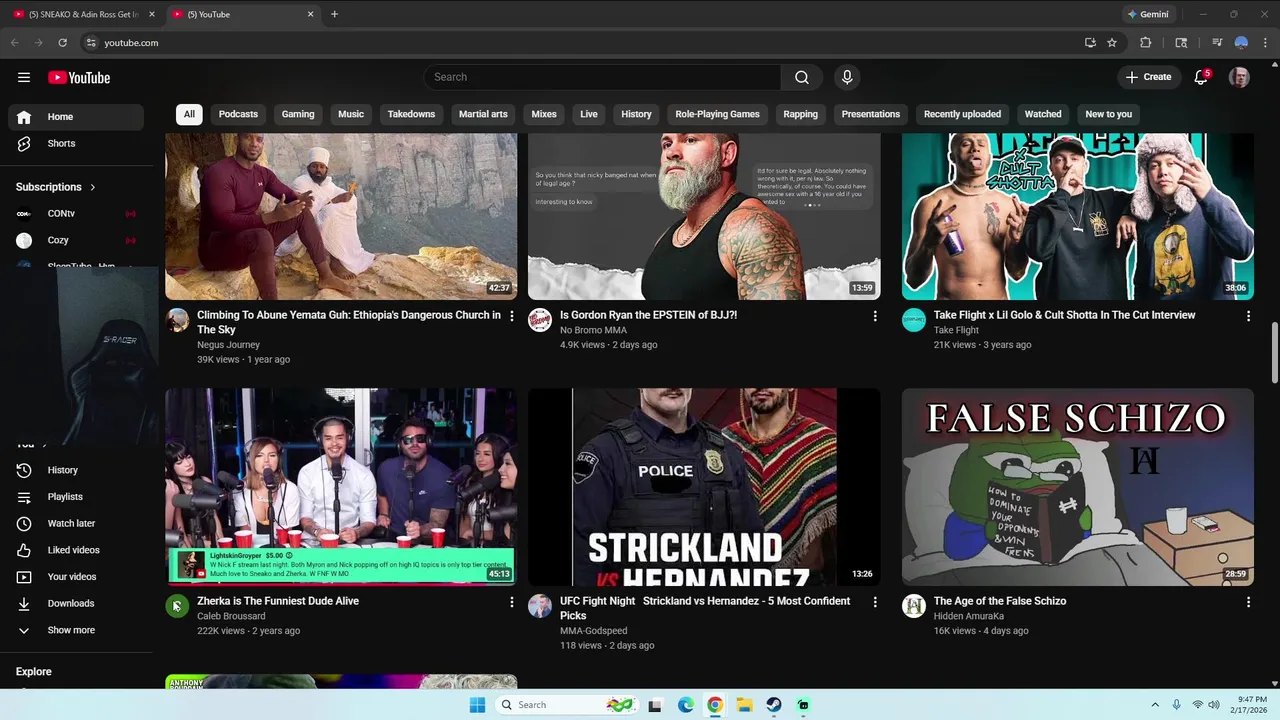Reload the page in Chrome

(62, 43)
